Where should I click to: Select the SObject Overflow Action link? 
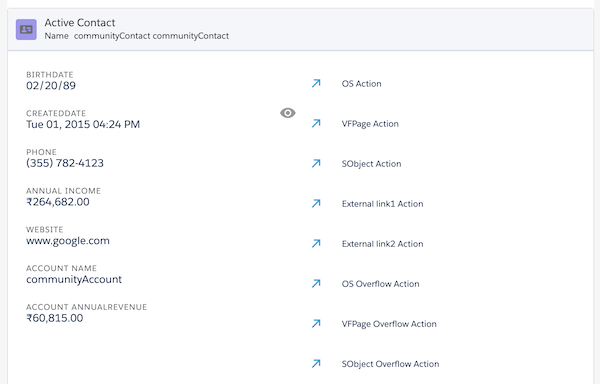(x=390, y=364)
